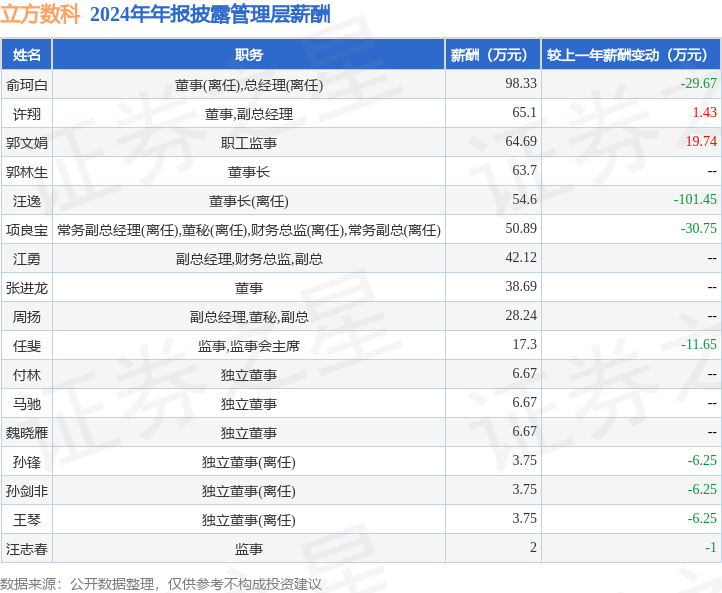This screenshot has height=593, width=722.
Task: Click the name cell 许翔
Action: (27, 114)
